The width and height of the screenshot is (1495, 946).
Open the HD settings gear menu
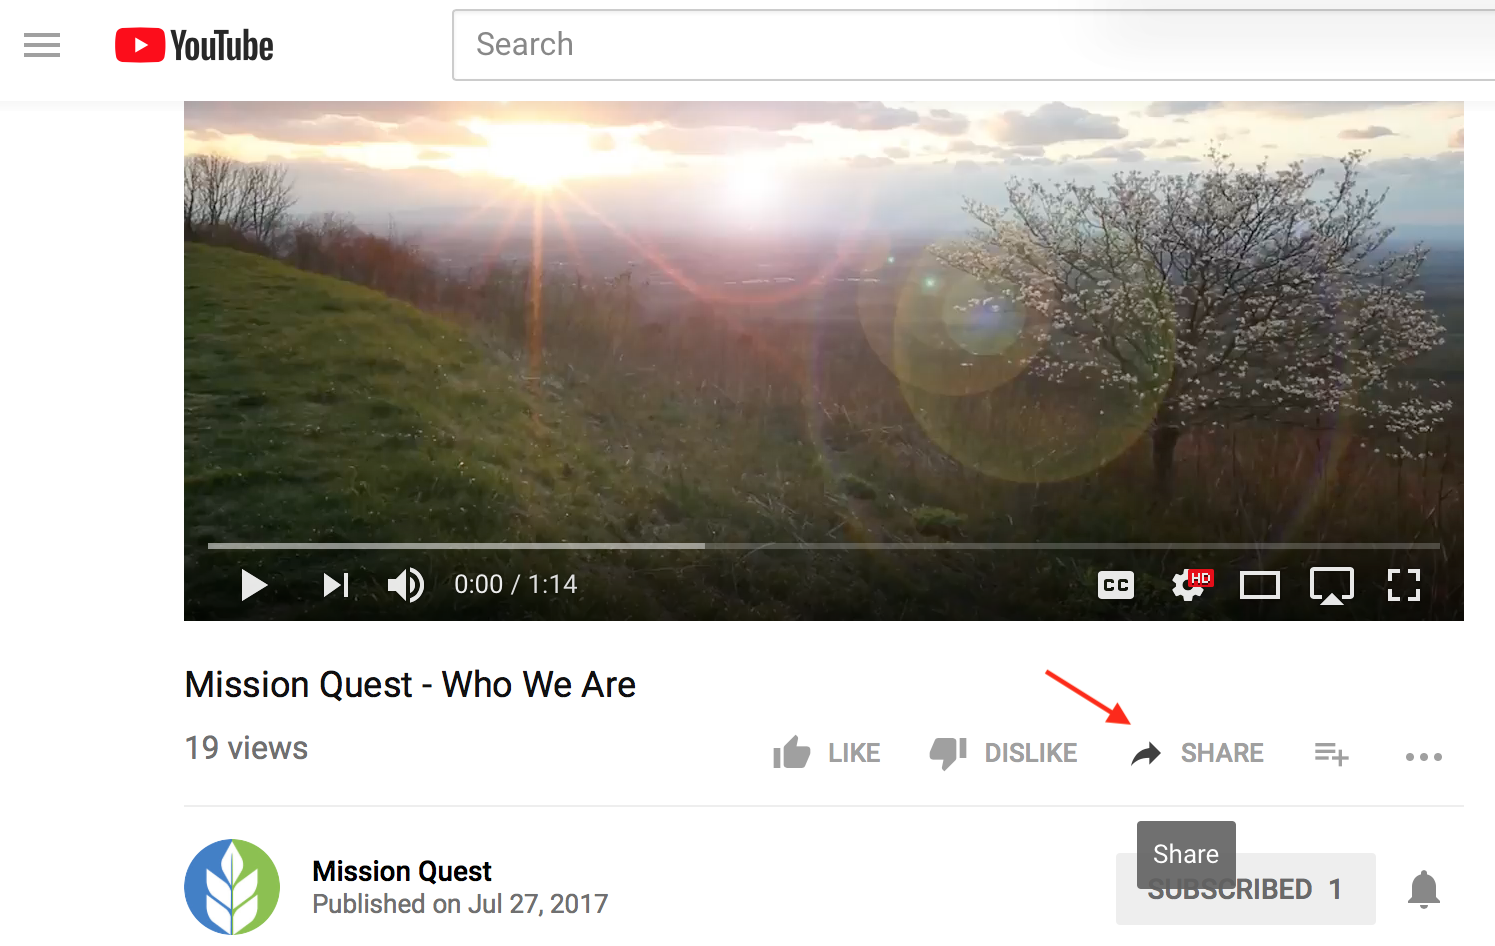[1190, 585]
